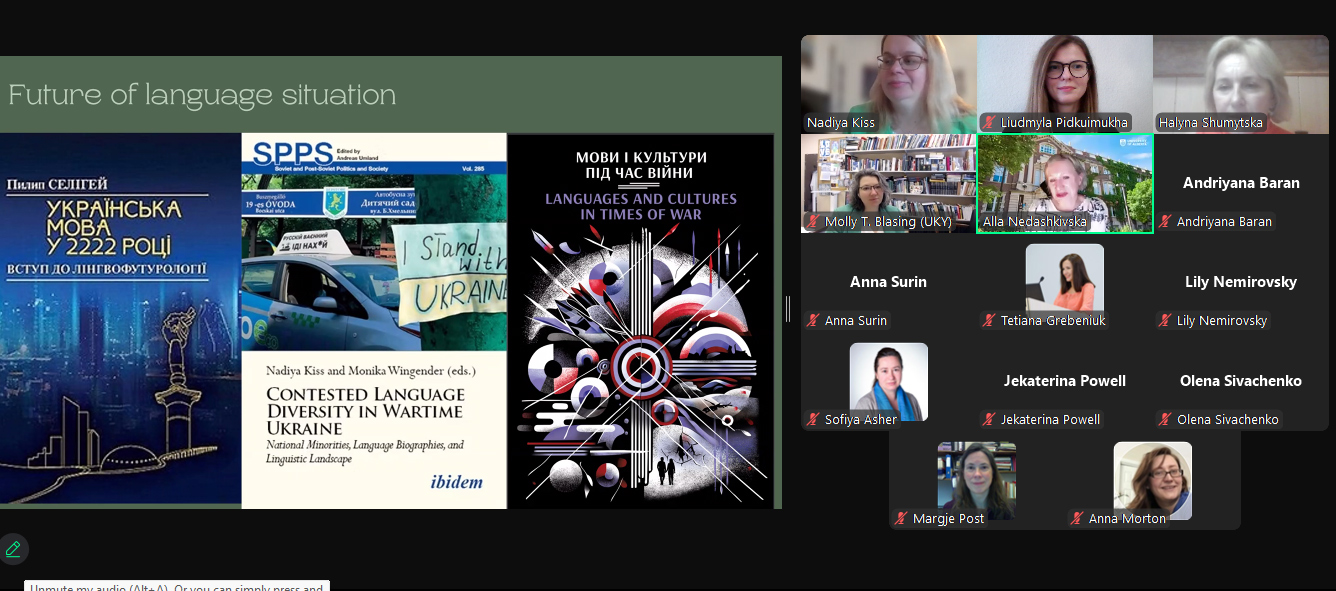Click muted mic icon beside Anna Surin
The height and width of the screenshot is (591, 1336).
click(814, 321)
